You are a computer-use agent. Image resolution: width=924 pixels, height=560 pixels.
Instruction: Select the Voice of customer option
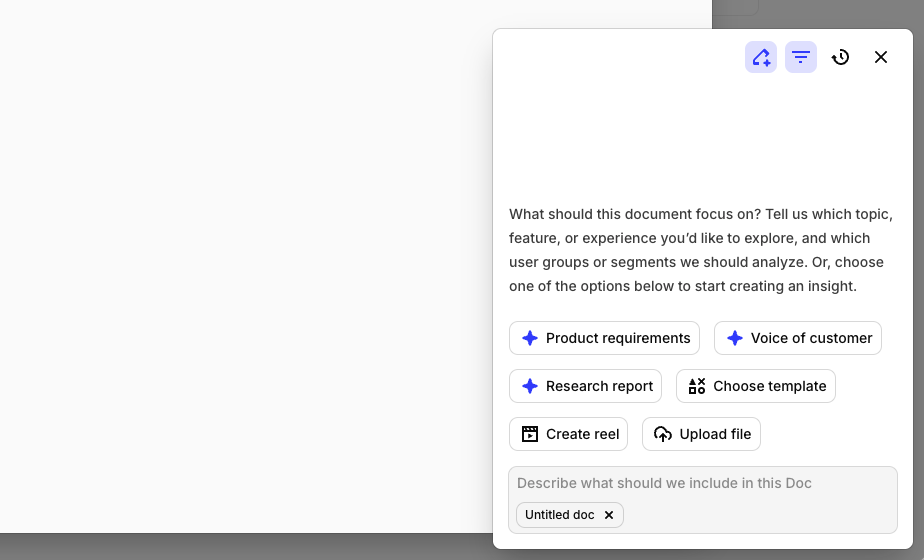point(798,338)
